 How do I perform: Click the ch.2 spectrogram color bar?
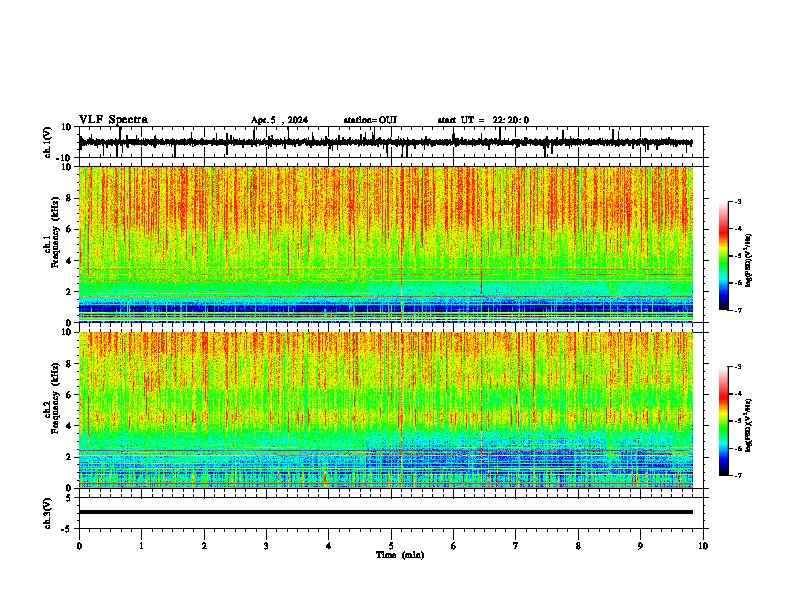[724, 421]
